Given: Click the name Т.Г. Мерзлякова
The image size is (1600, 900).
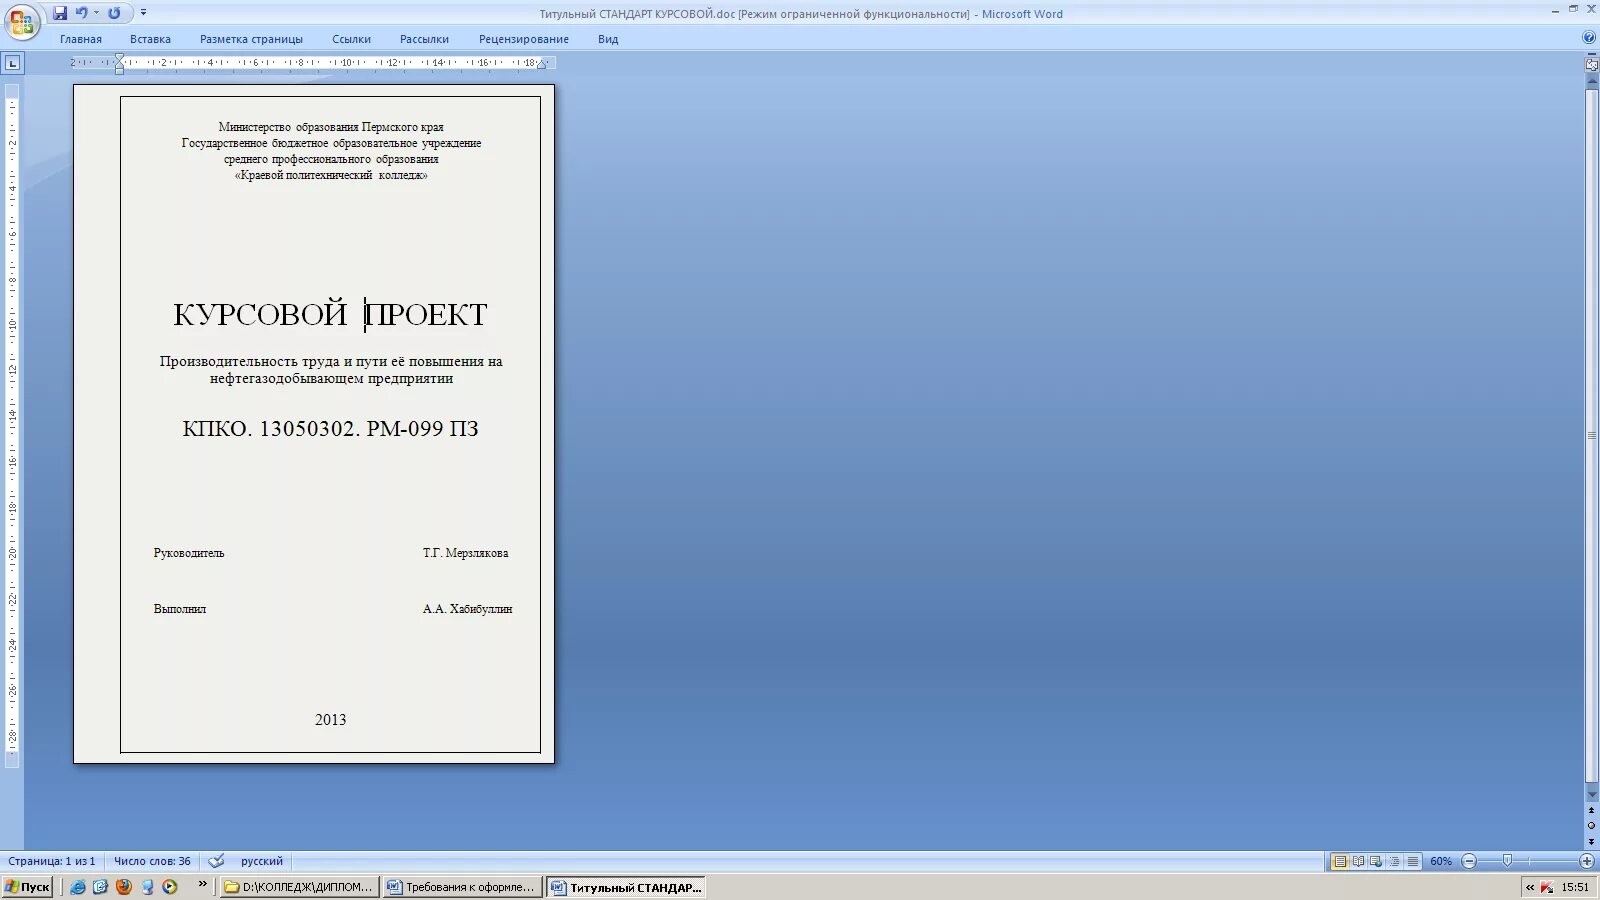Looking at the screenshot, I should [x=465, y=553].
